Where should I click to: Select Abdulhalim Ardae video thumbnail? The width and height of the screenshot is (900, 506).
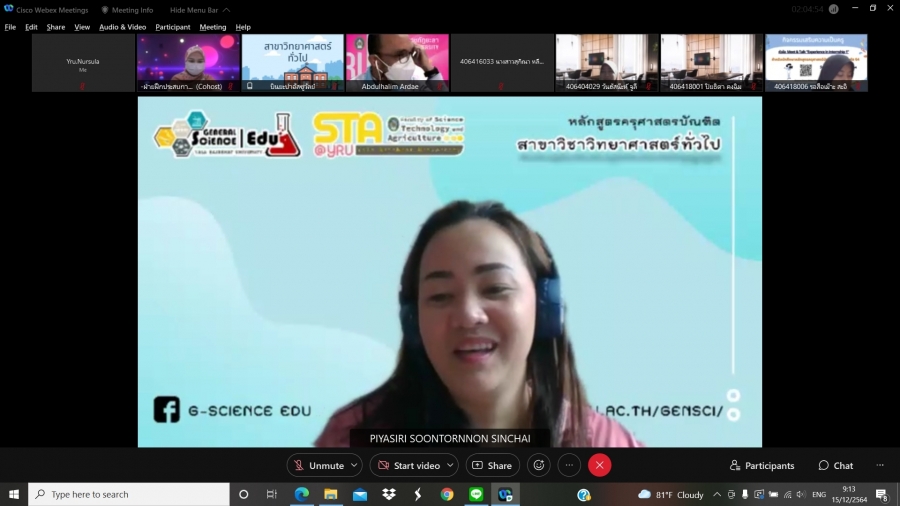pyautogui.click(x=398, y=63)
